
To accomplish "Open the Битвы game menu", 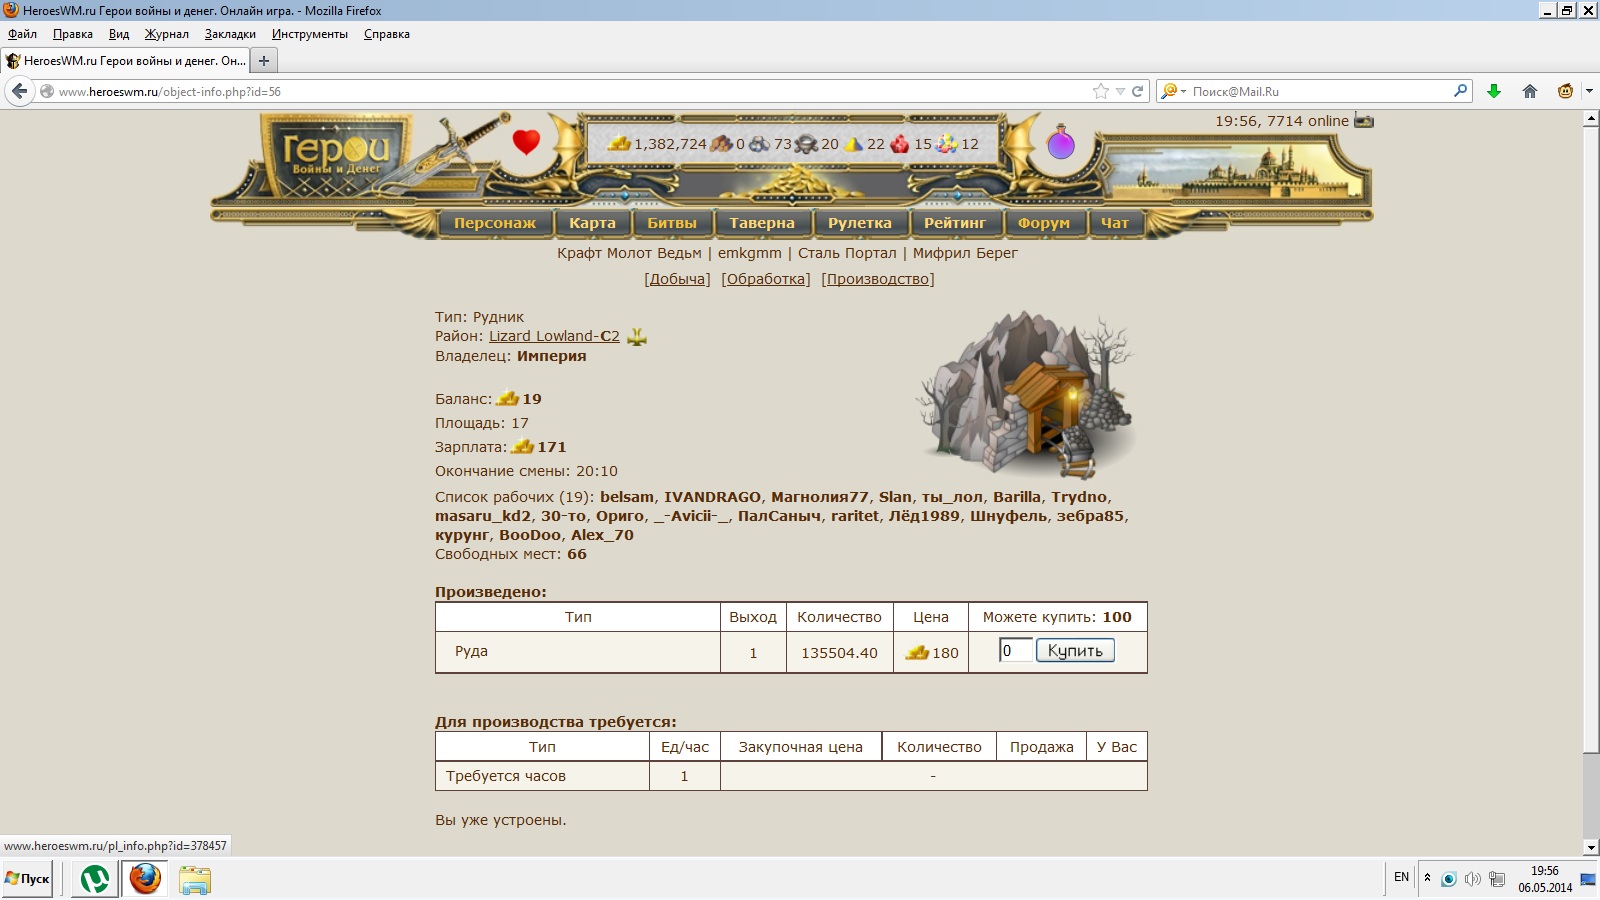I will [x=672, y=223].
